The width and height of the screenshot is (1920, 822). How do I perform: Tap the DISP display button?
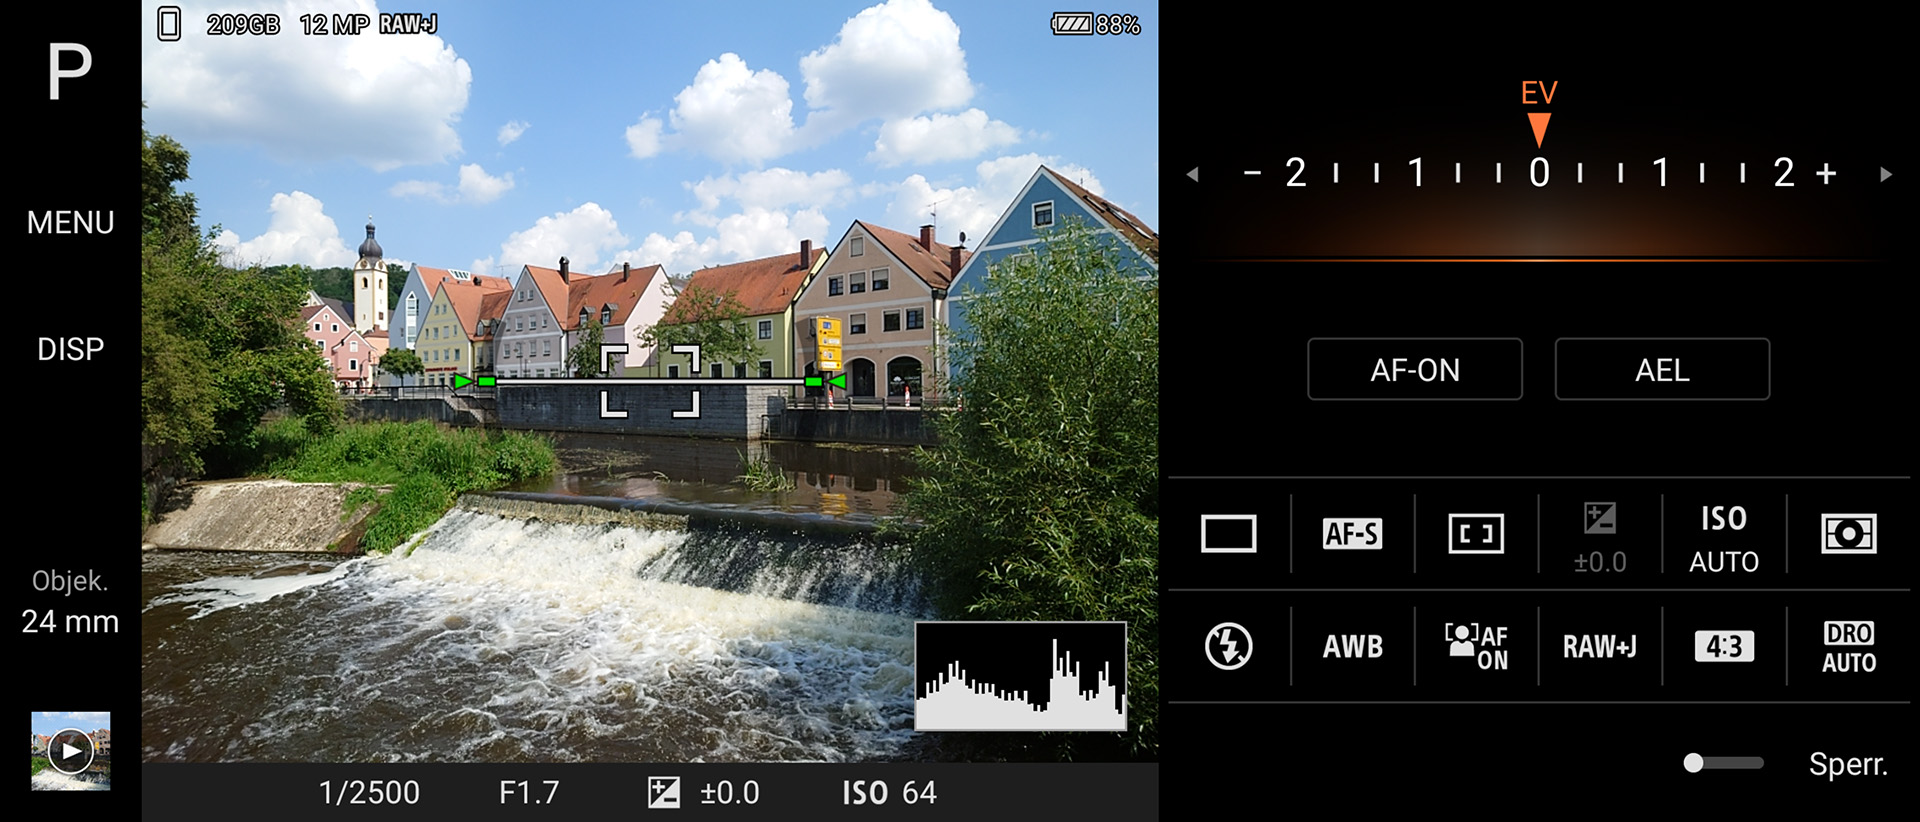tap(70, 349)
